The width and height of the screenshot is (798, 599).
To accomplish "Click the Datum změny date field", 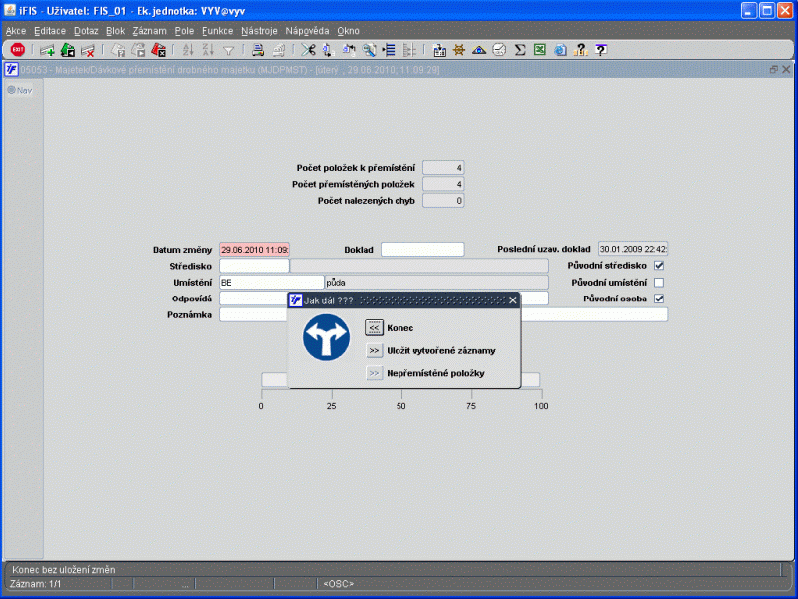I will coord(254,250).
